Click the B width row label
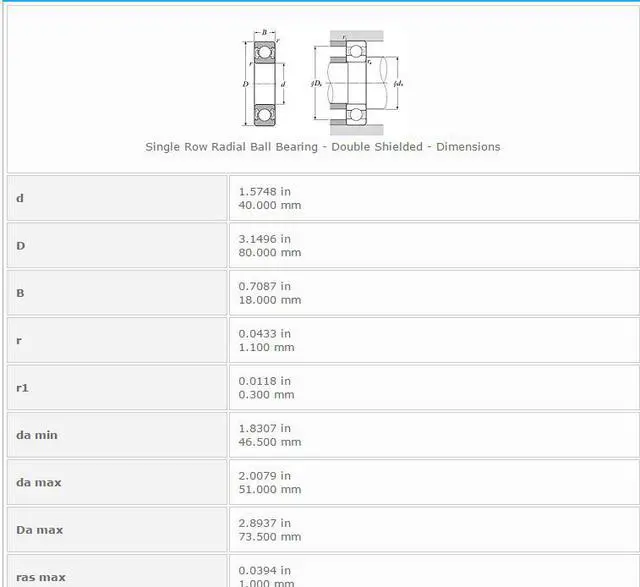The image size is (640, 587). (x=117, y=293)
